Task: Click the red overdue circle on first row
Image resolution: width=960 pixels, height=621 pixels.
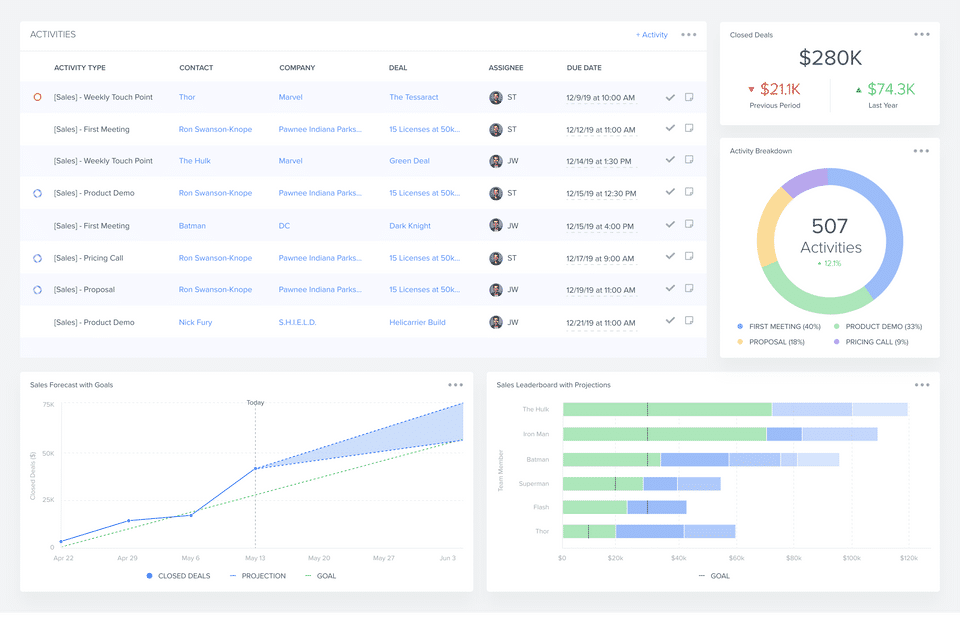Action: click(37, 97)
